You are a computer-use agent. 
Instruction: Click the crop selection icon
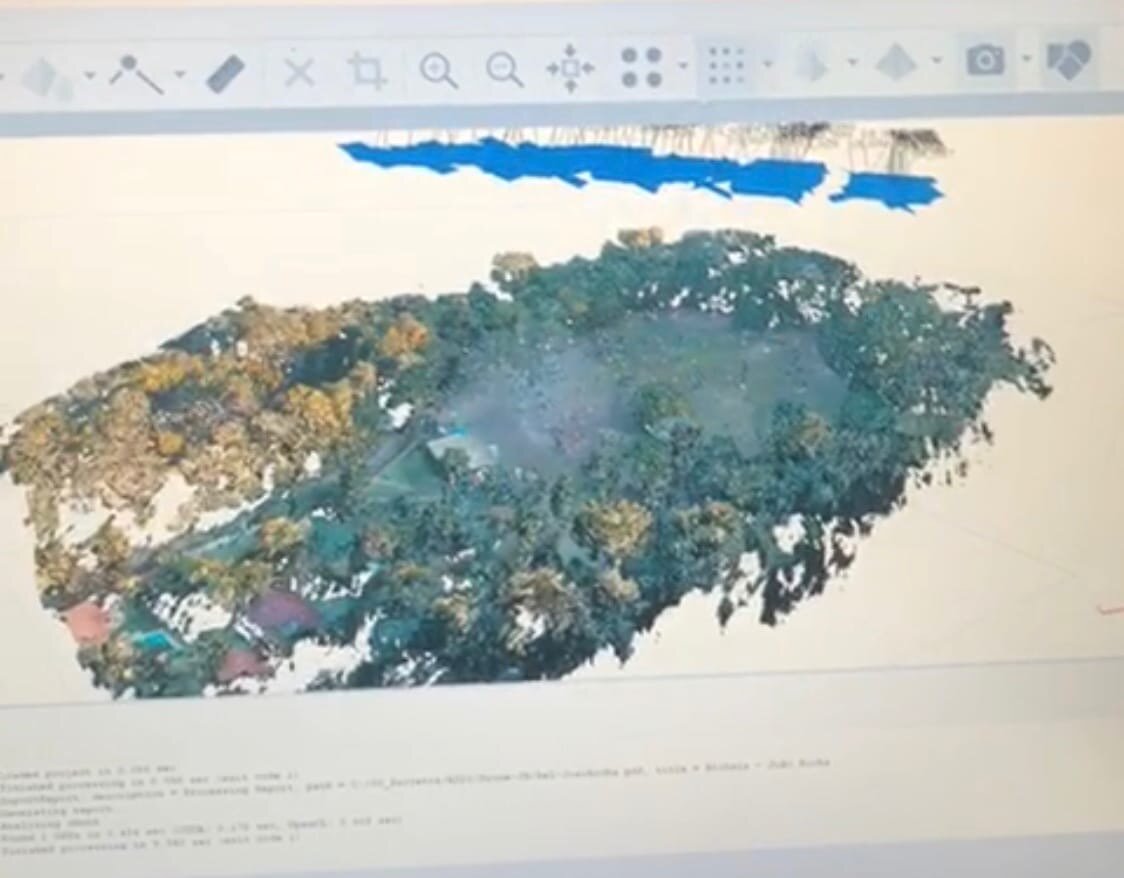(x=368, y=70)
